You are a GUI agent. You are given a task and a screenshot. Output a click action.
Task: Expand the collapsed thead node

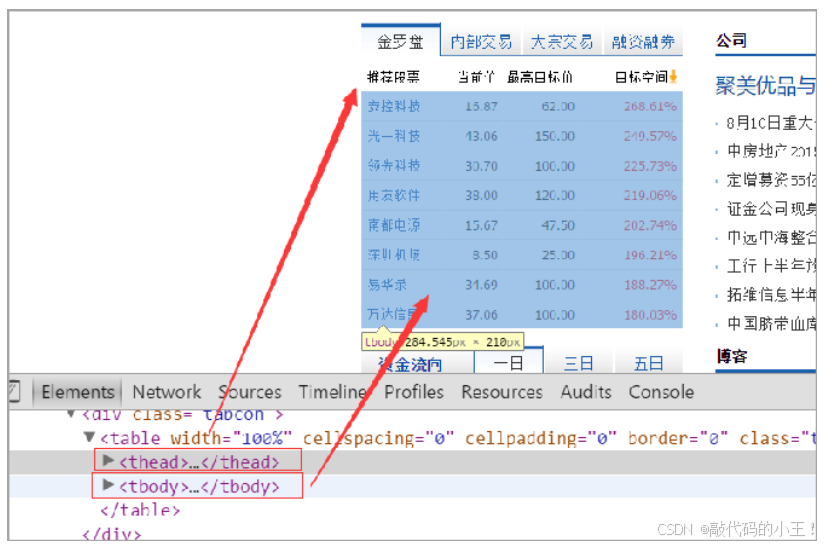pyautogui.click(x=108, y=461)
